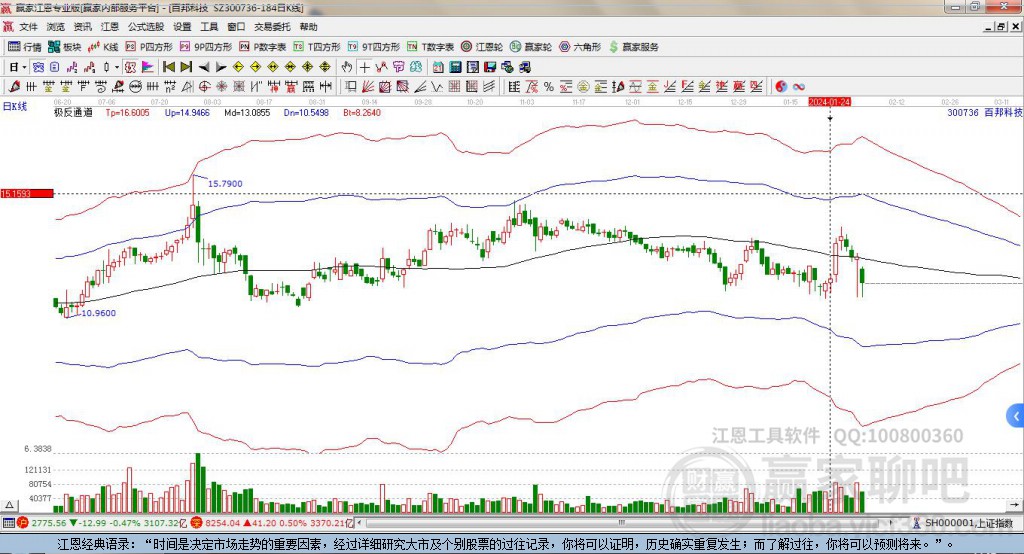
Task: Open the 9P四方形 tool
Action: point(206,47)
